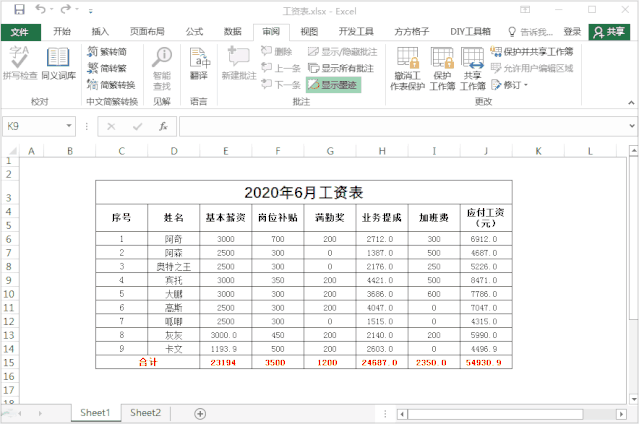
Task: Open the Customize Quick Access Toolbar dropdown
Action: (x=90, y=11)
